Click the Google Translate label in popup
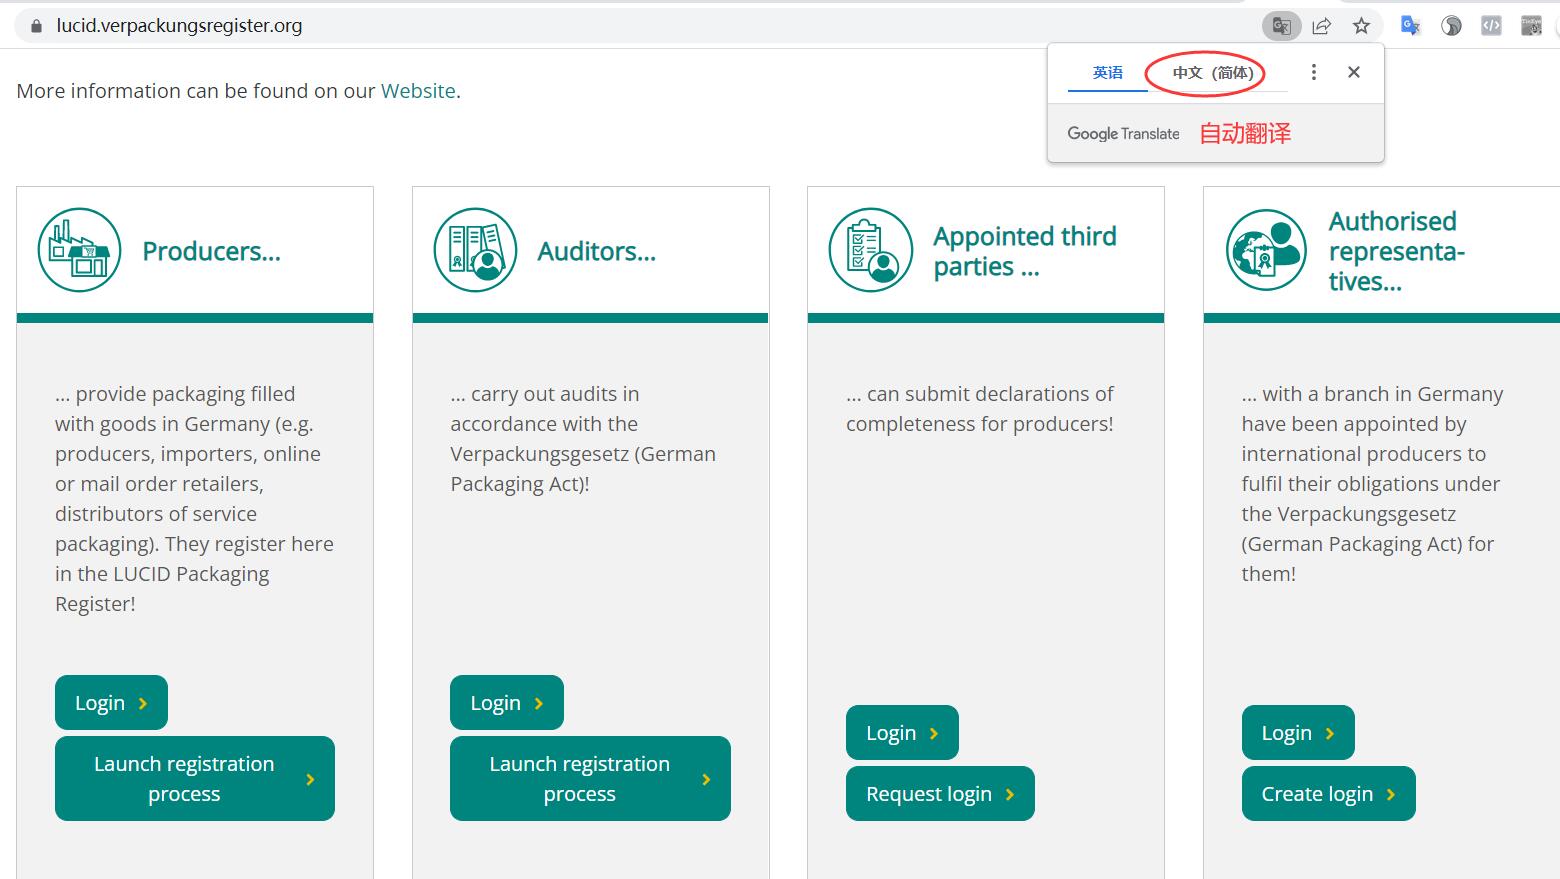The width and height of the screenshot is (1560, 879). [1123, 134]
